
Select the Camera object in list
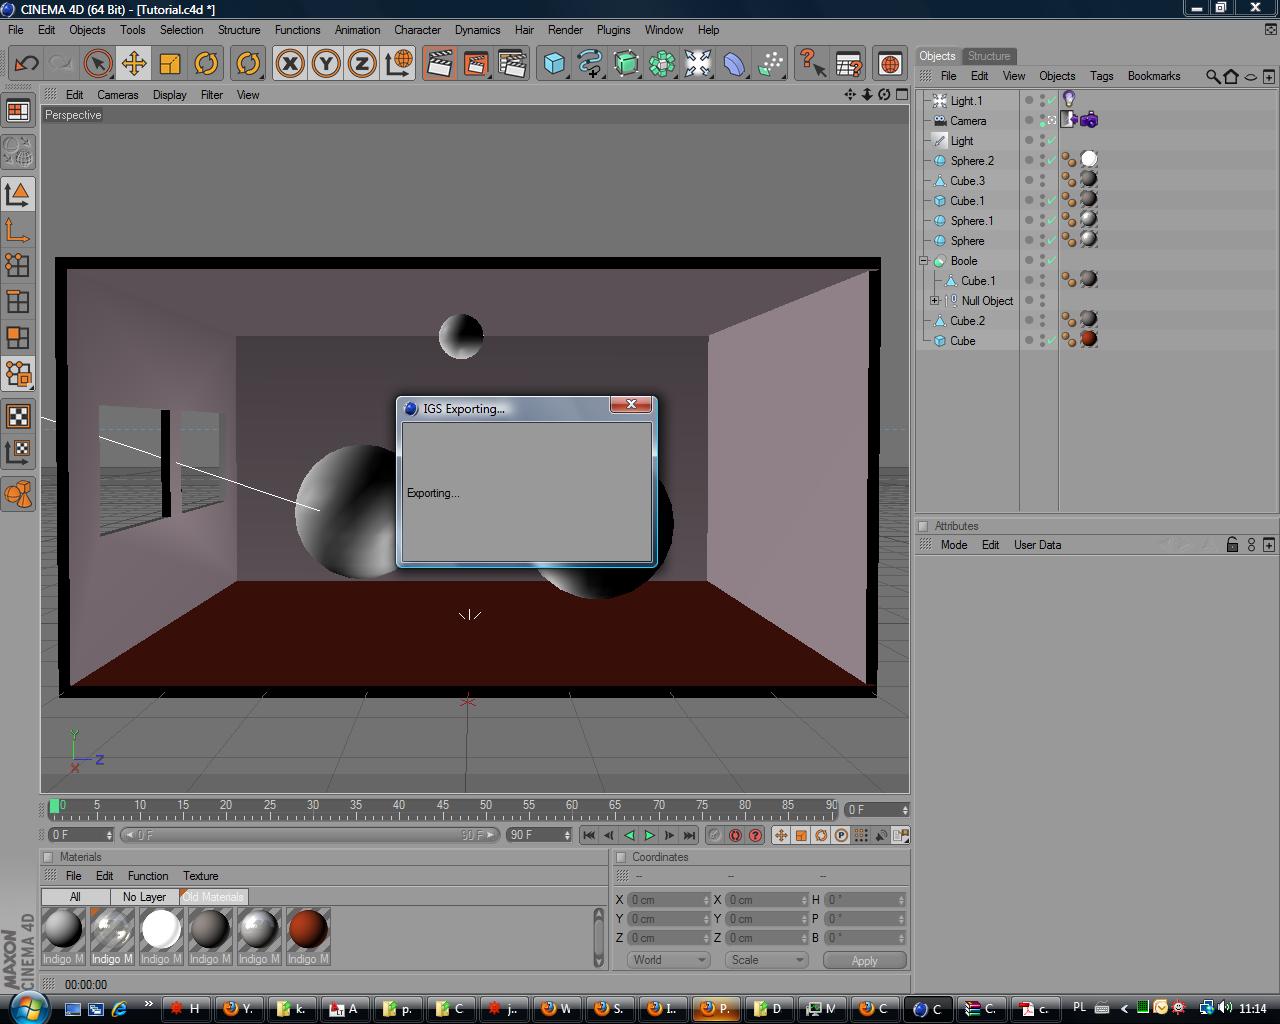pyautogui.click(x=967, y=121)
